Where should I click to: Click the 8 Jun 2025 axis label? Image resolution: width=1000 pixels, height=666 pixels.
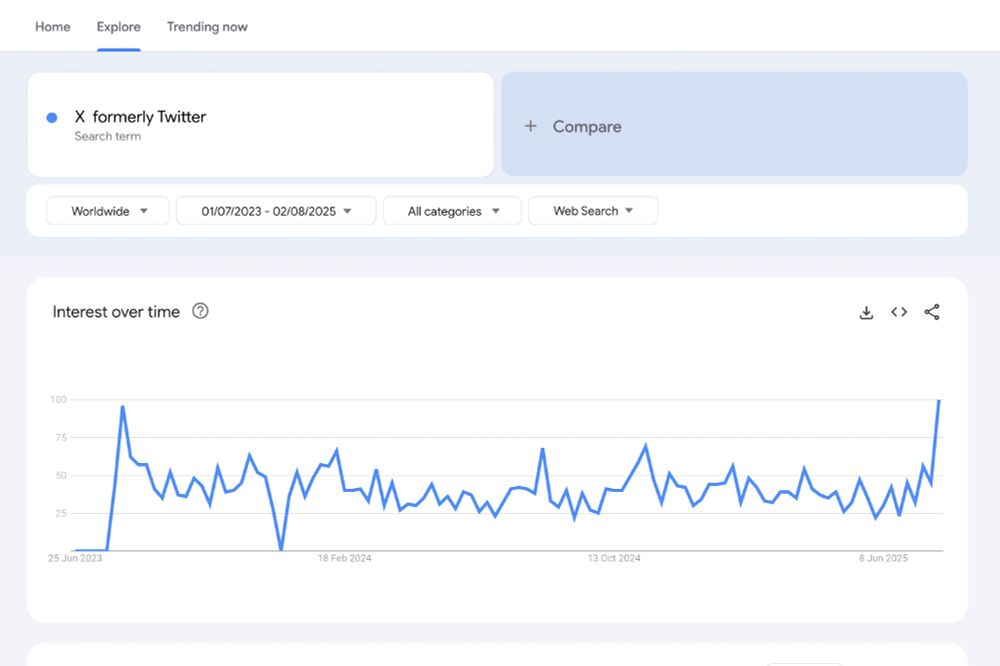click(x=883, y=558)
